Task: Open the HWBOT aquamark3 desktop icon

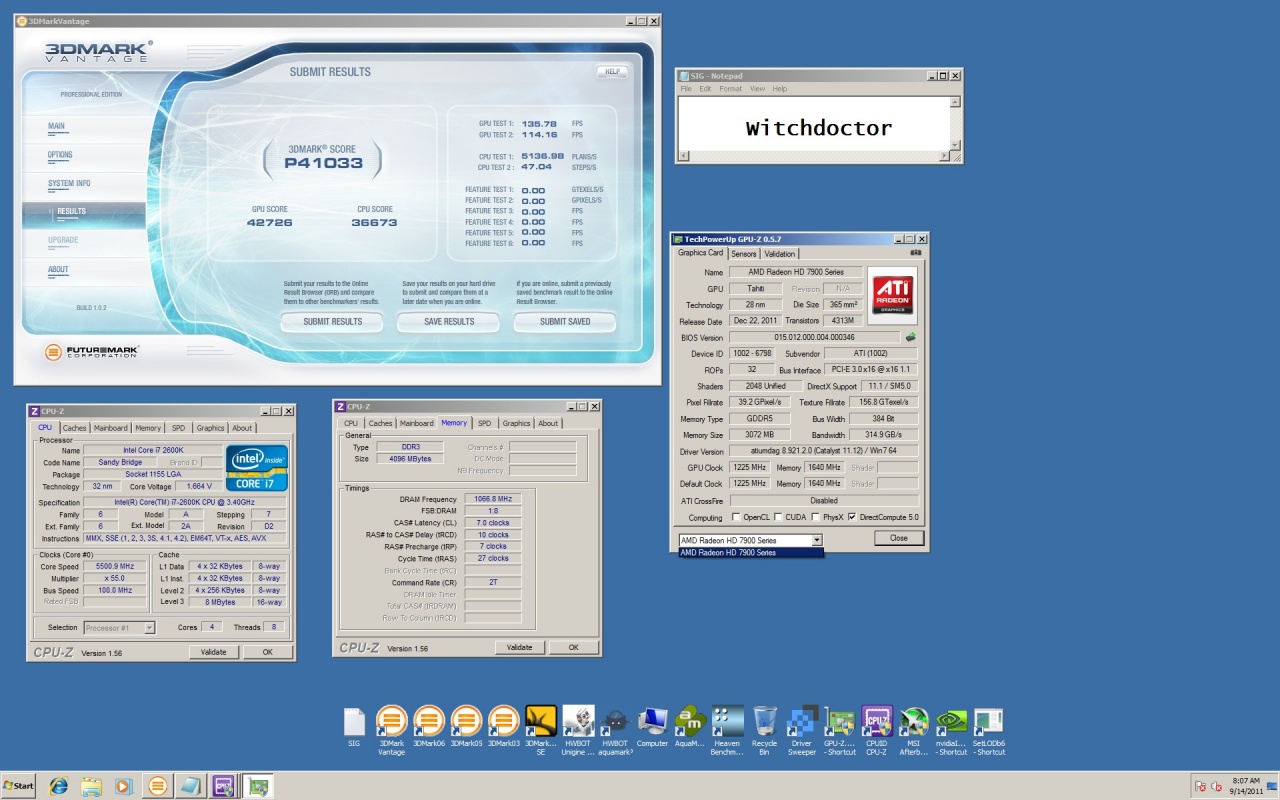Action: [616, 722]
